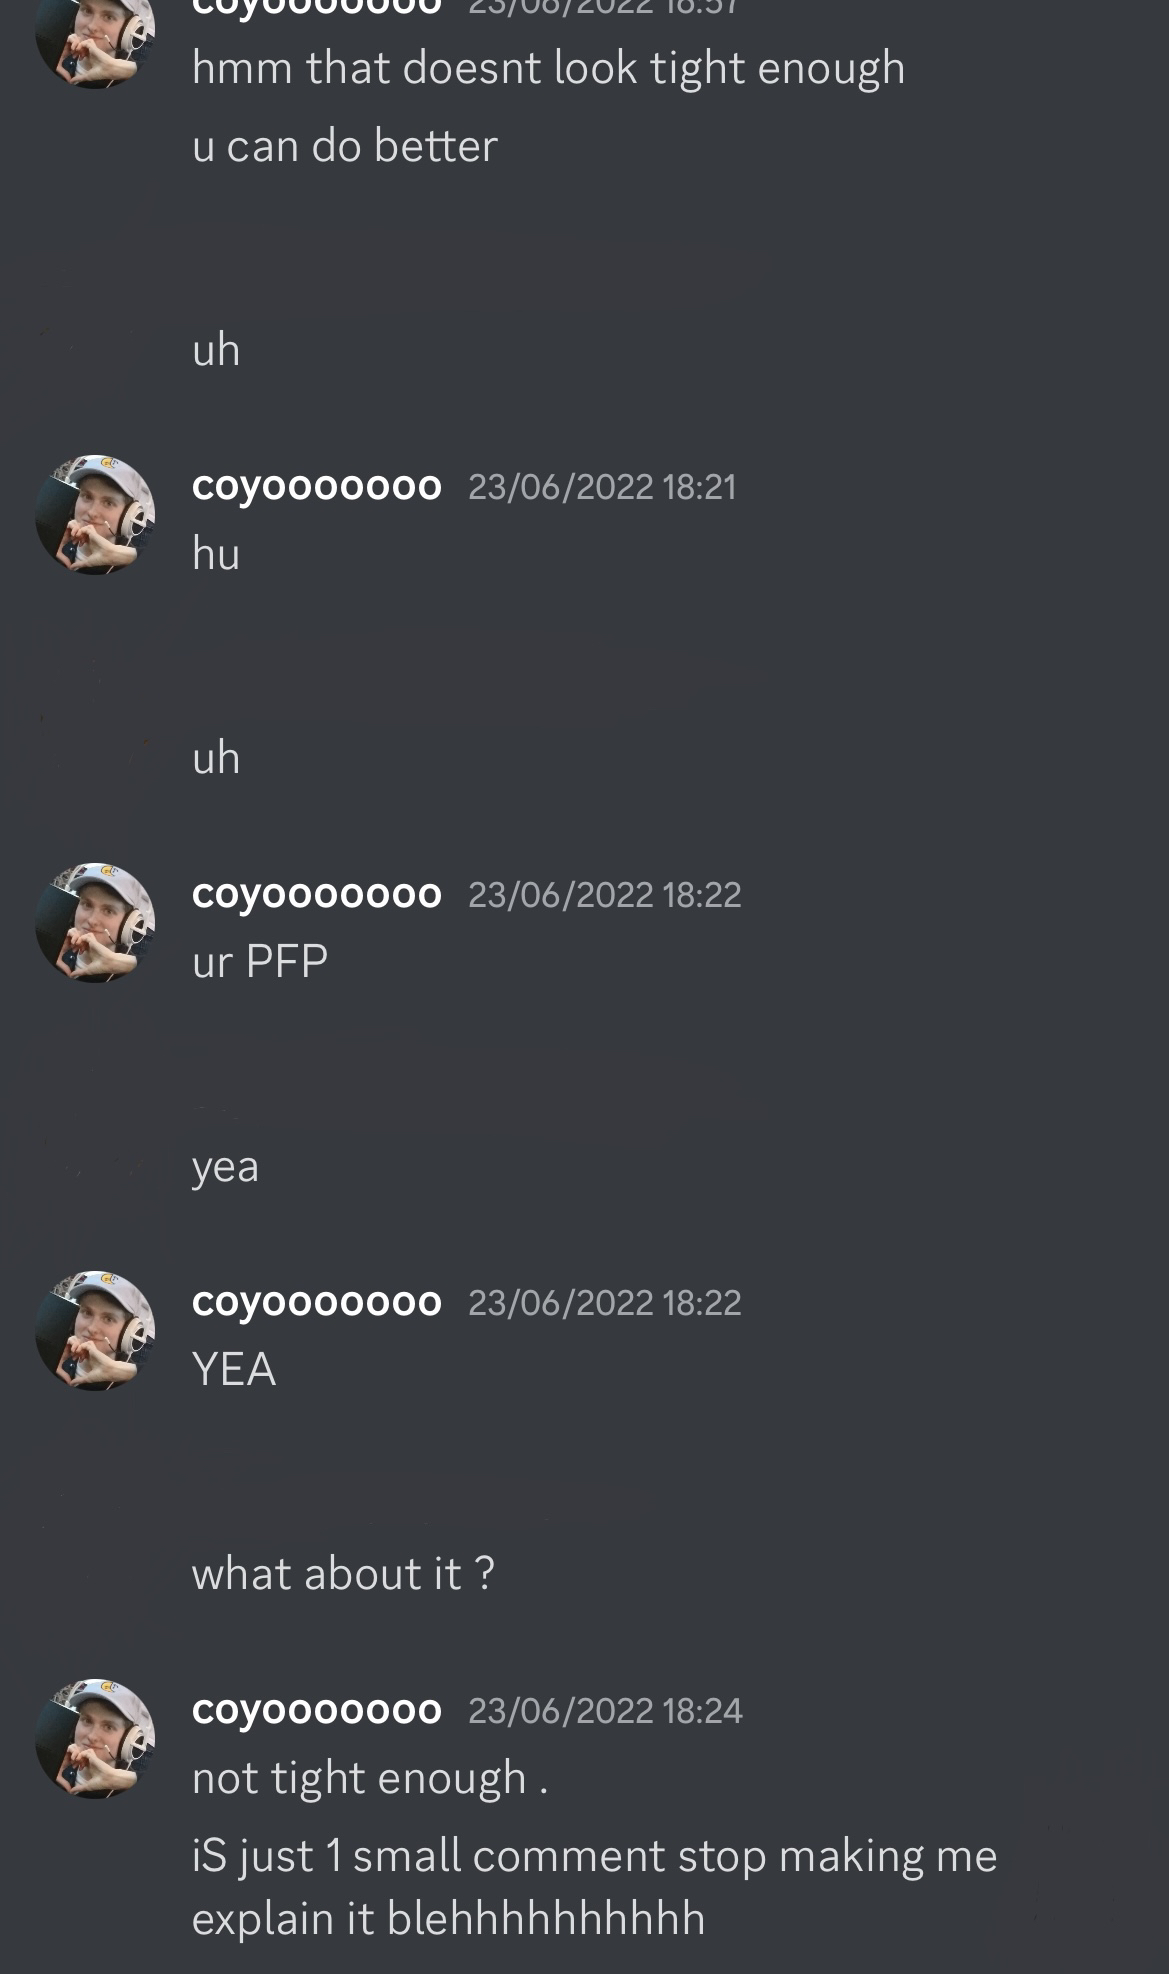Select the timestamp above the "ur PFP" message

(x=605, y=895)
